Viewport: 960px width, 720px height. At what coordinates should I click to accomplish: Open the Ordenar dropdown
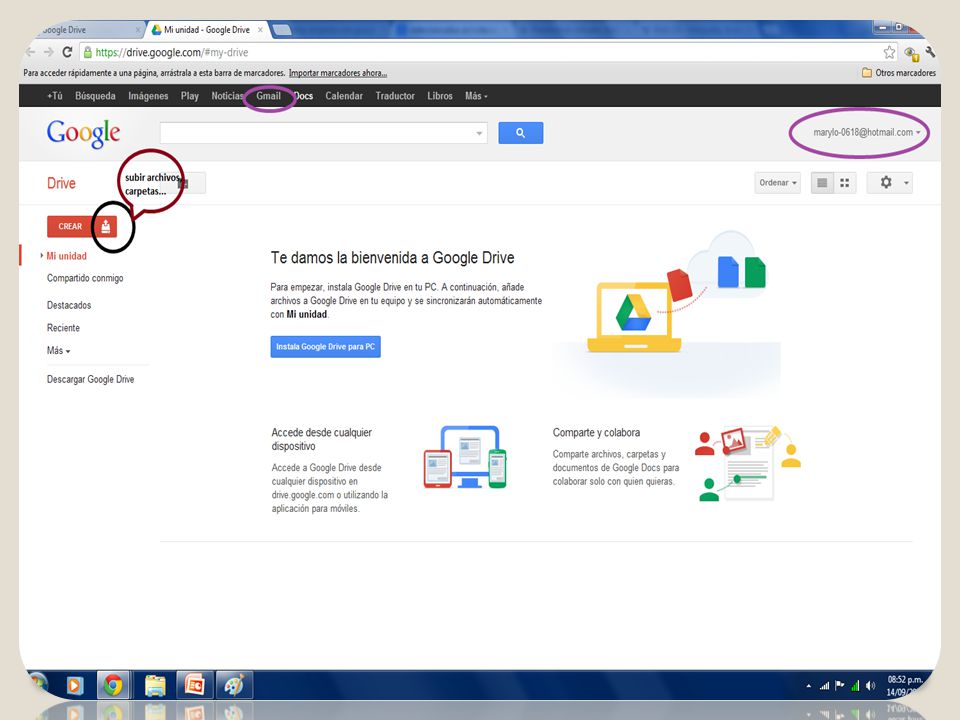click(778, 182)
